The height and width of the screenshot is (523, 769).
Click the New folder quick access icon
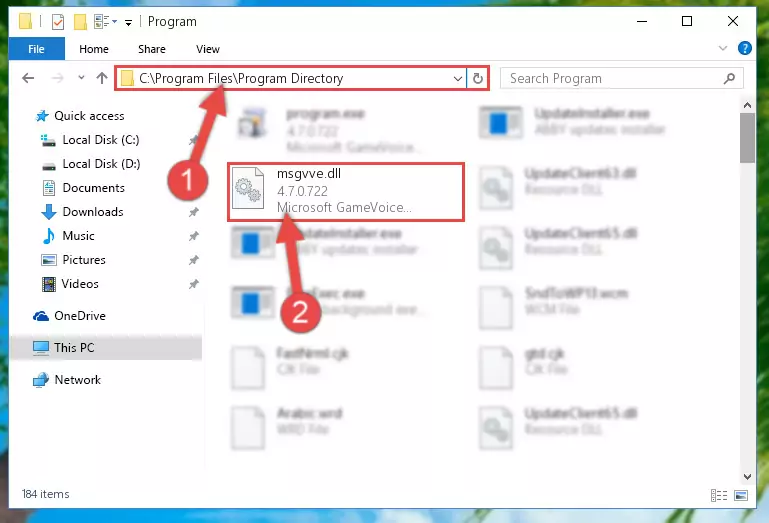[x=80, y=22]
